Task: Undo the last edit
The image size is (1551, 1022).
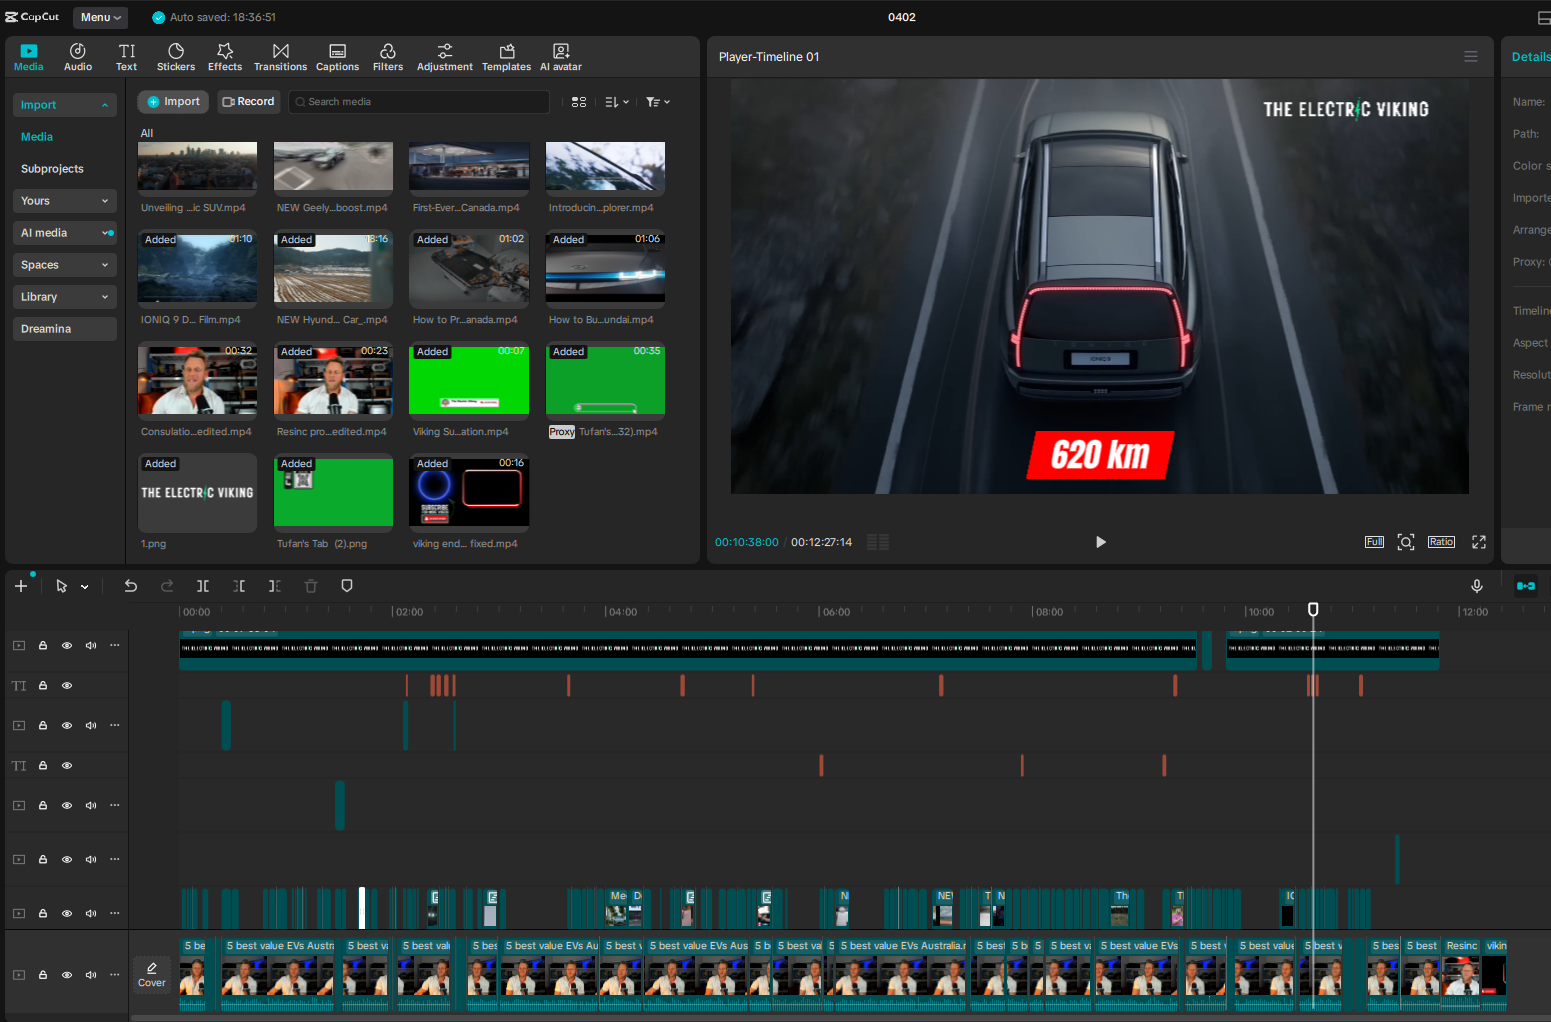Action: [130, 586]
